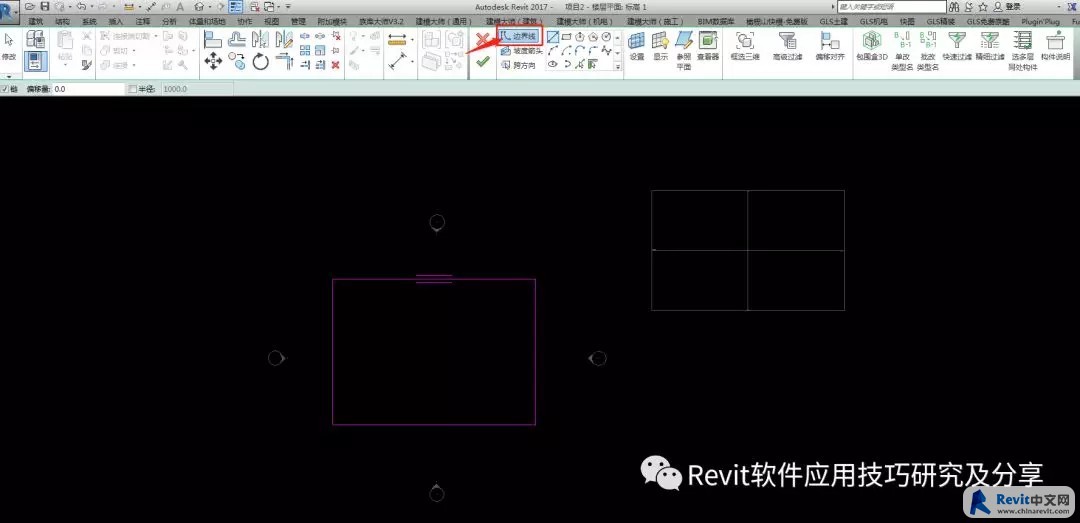Click the 参照平面 reference plane tool

tap(683, 51)
